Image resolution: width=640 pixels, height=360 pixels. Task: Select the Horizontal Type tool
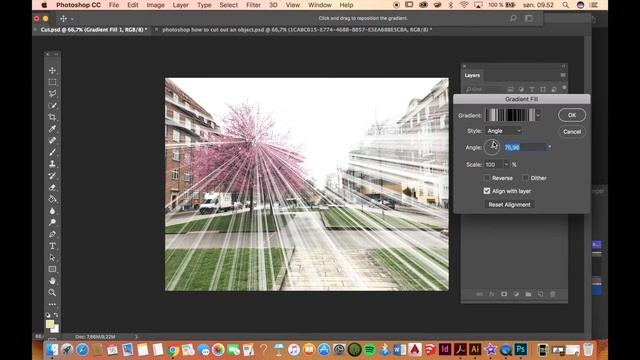(x=52, y=246)
